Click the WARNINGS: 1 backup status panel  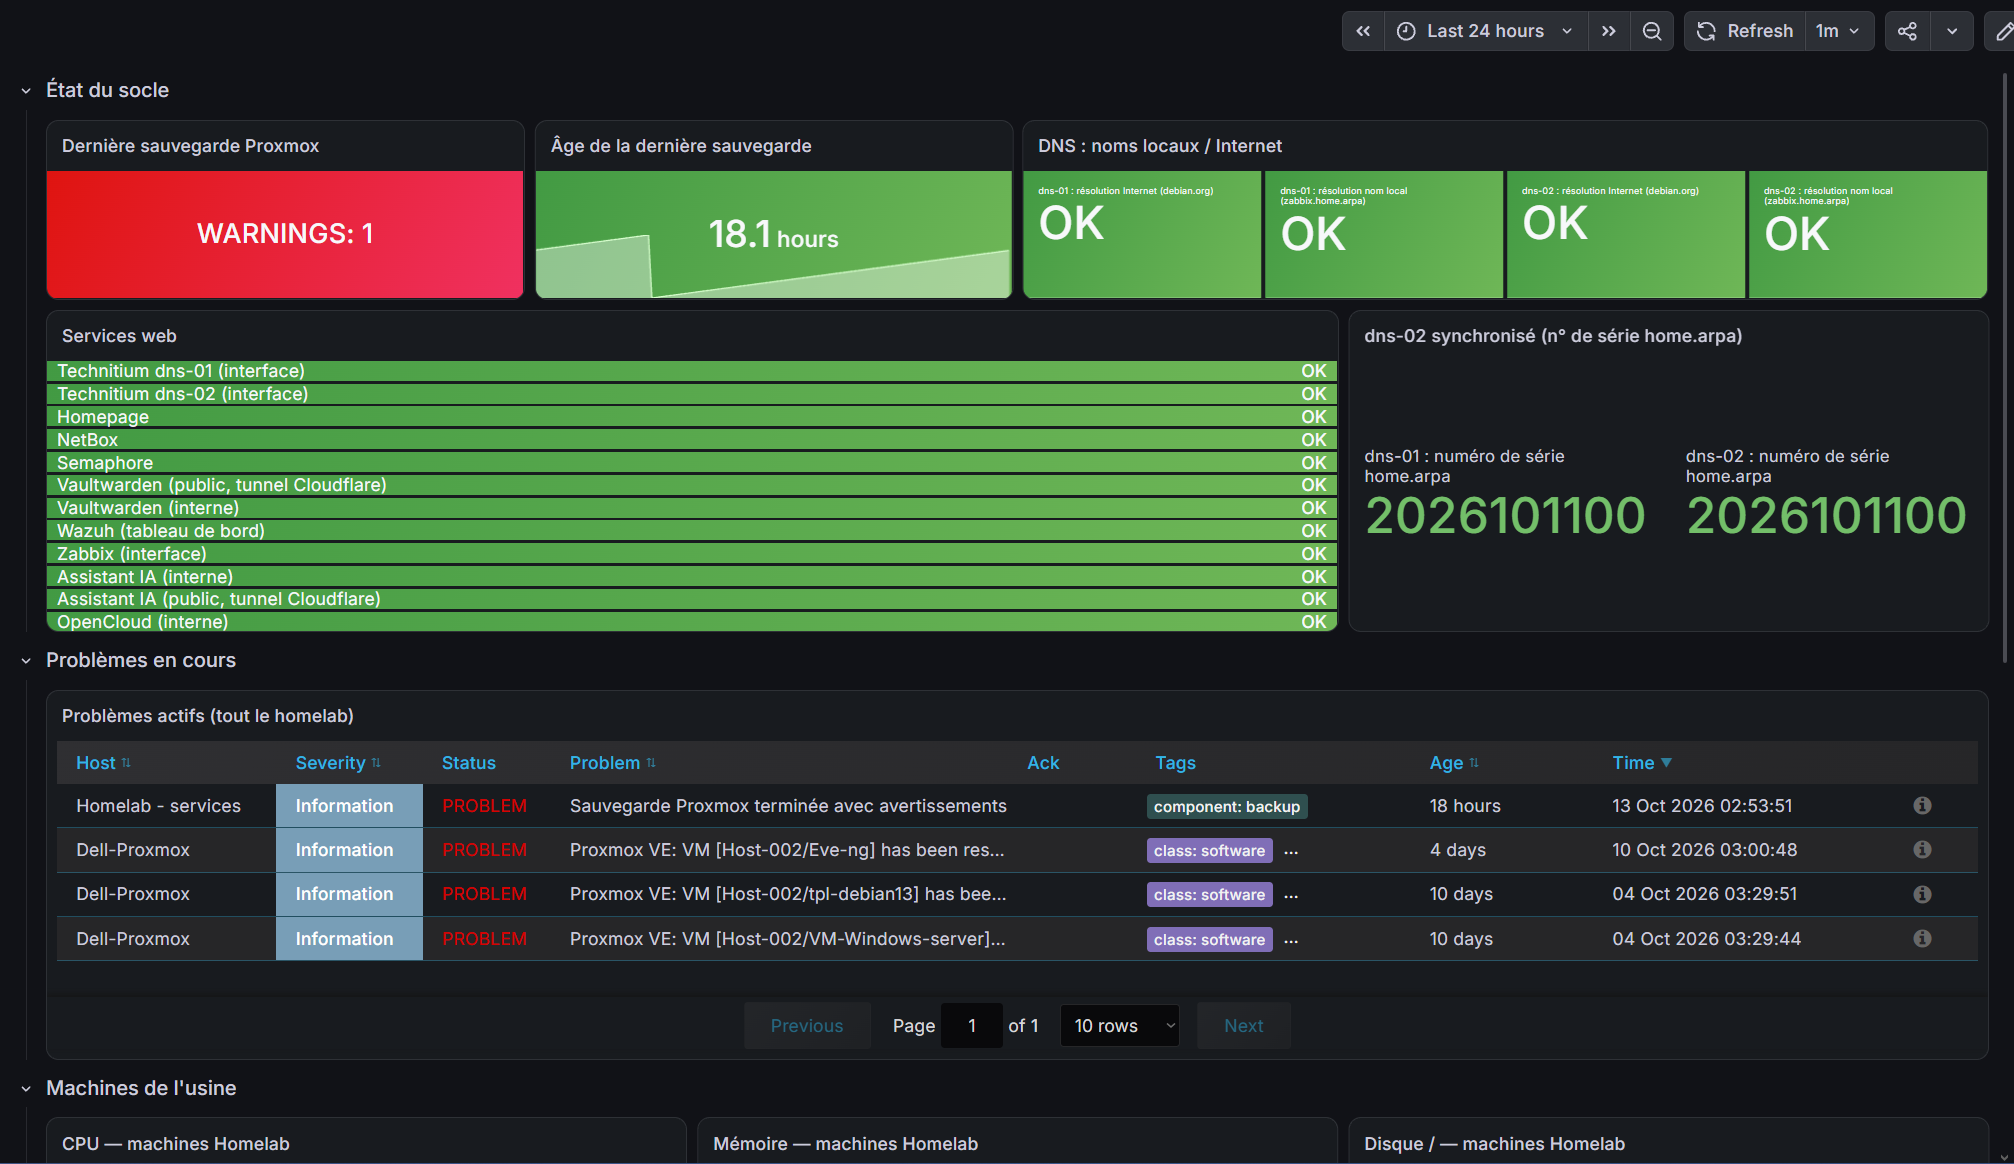285,234
